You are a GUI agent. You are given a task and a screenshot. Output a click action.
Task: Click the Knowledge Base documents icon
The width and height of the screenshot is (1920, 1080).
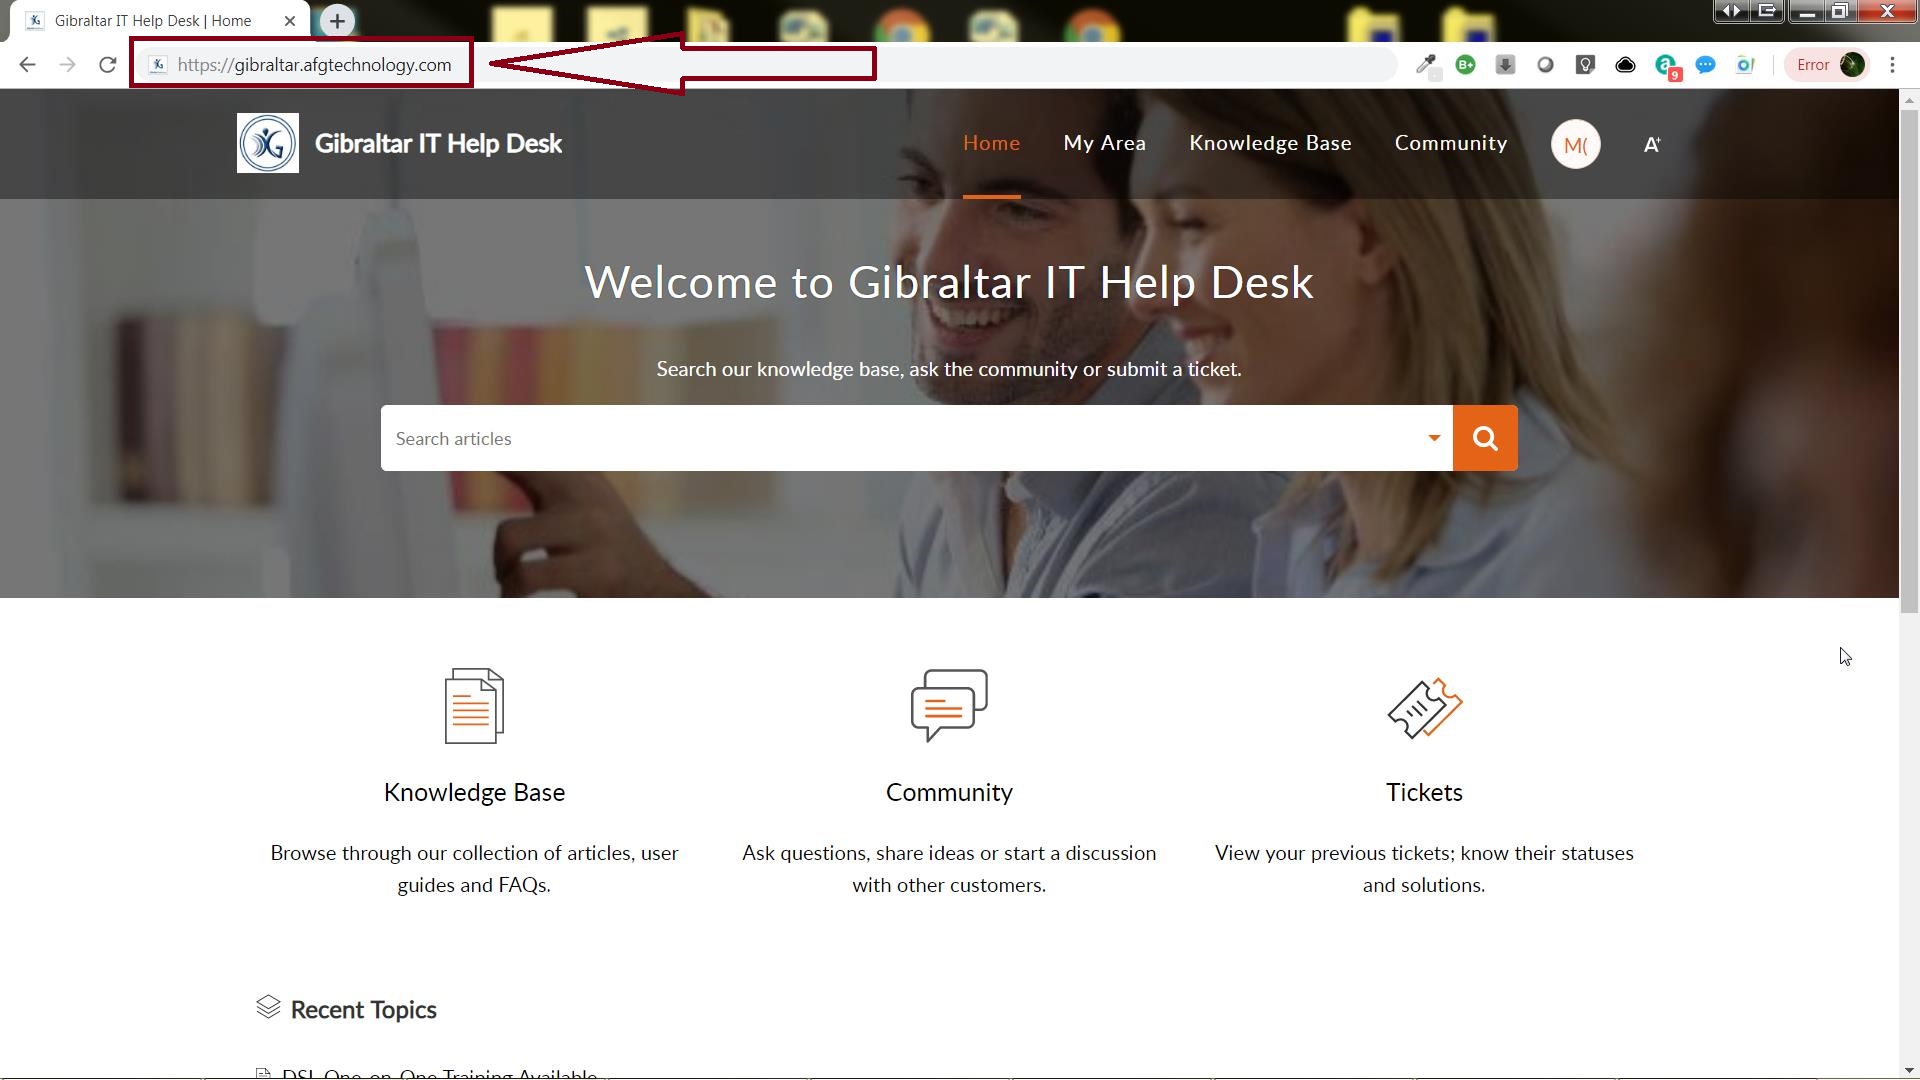point(474,706)
